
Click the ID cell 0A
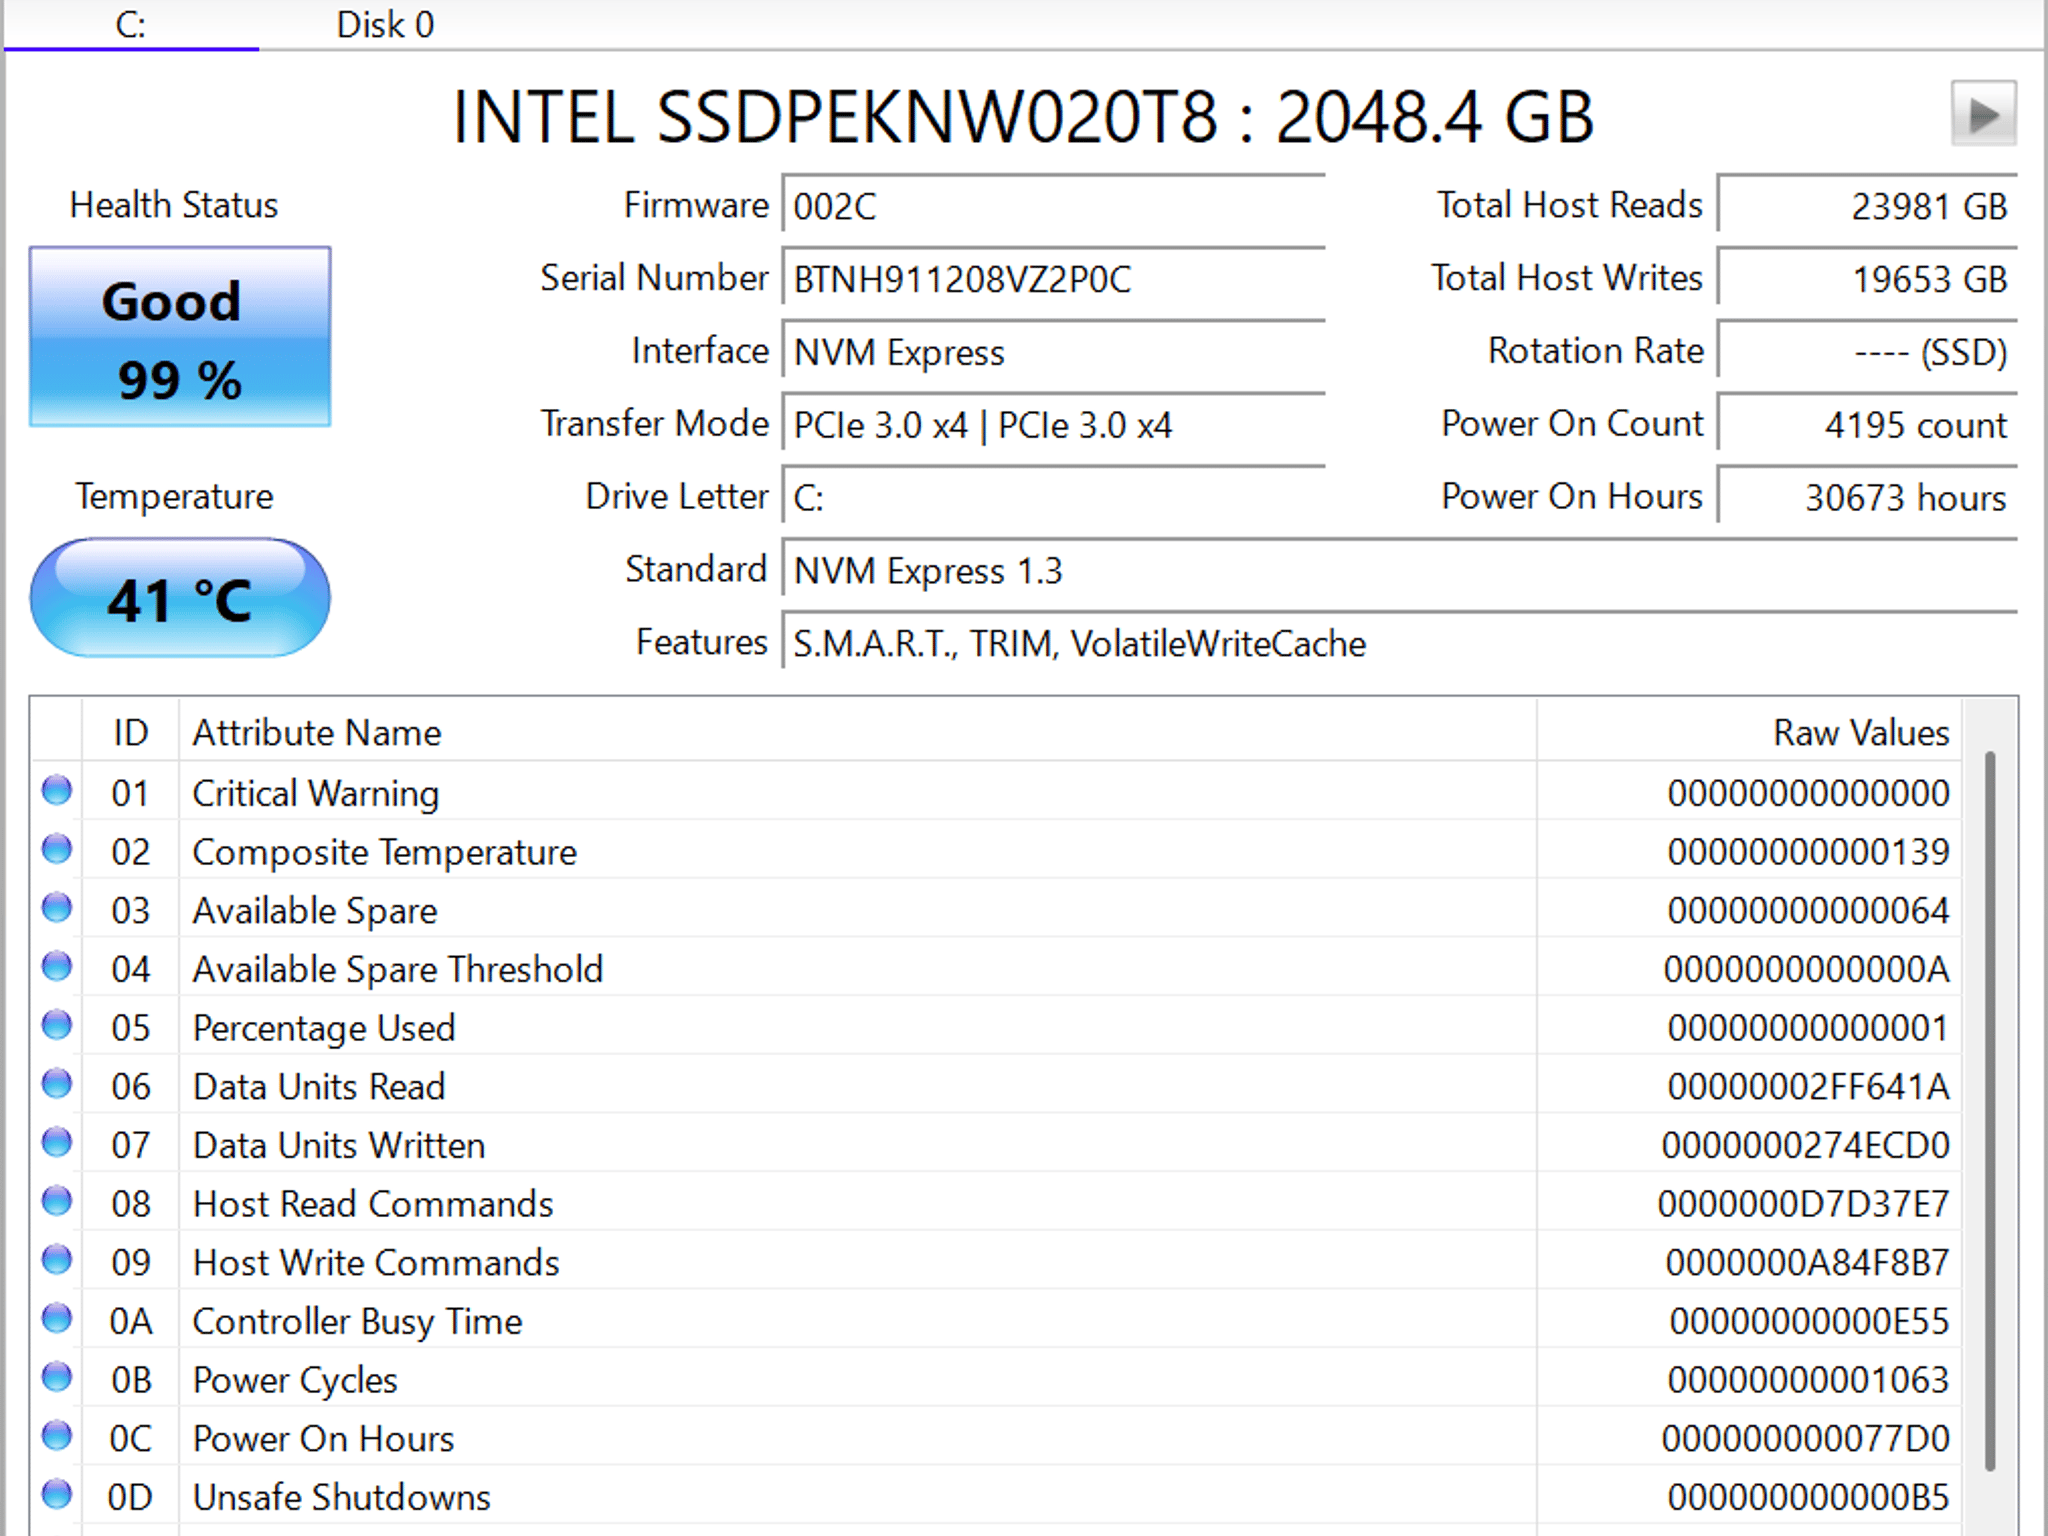(x=131, y=1321)
